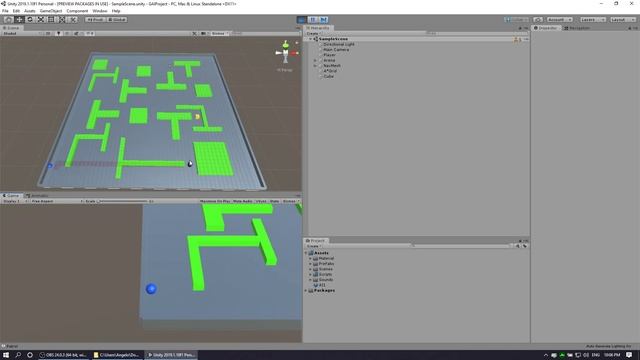Image resolution: width=640 pixels, height=360 pixels.
Task: Open the Layout dropdown
Action: click(x=623, y=20)
